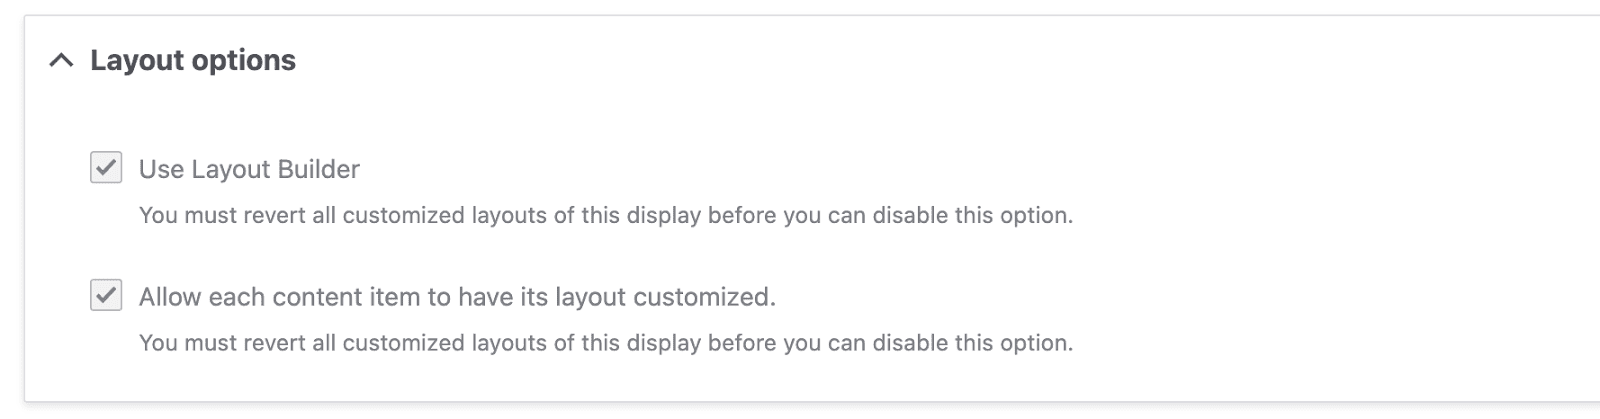The height and width of the screenshot is (419, 1600).
Task: Select the "Layout options" title text
Action: coord(193,61)
